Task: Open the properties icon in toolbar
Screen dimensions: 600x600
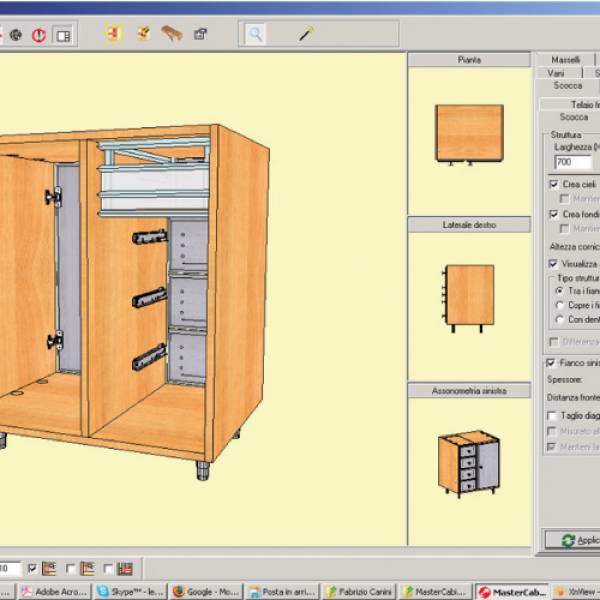Action: click(x=201, y=34)
